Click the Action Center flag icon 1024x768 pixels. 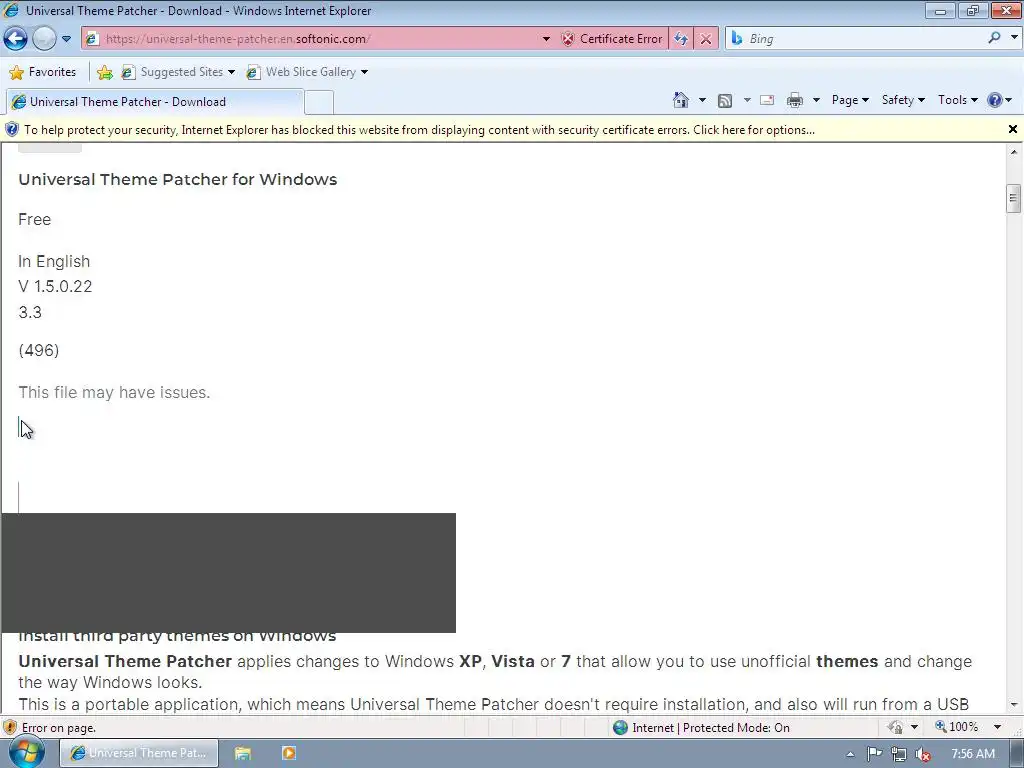coord(874,754)
